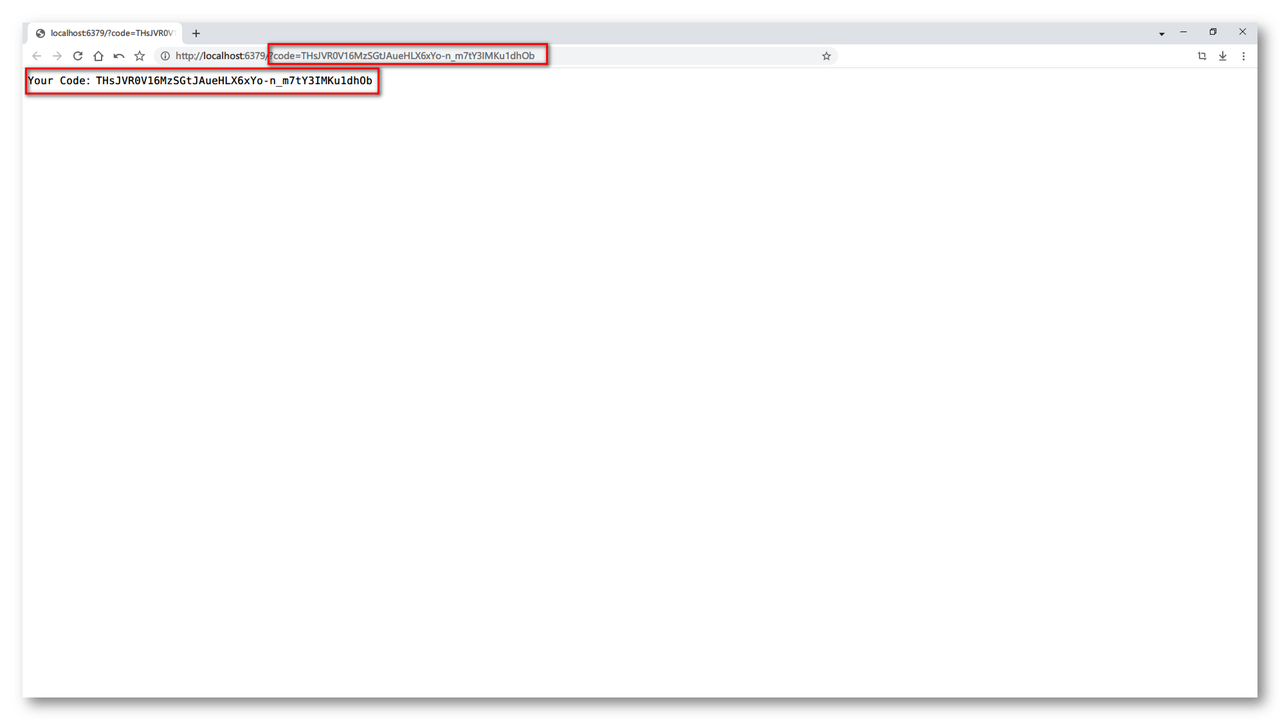Go back to the previous page

click(37, 56)
